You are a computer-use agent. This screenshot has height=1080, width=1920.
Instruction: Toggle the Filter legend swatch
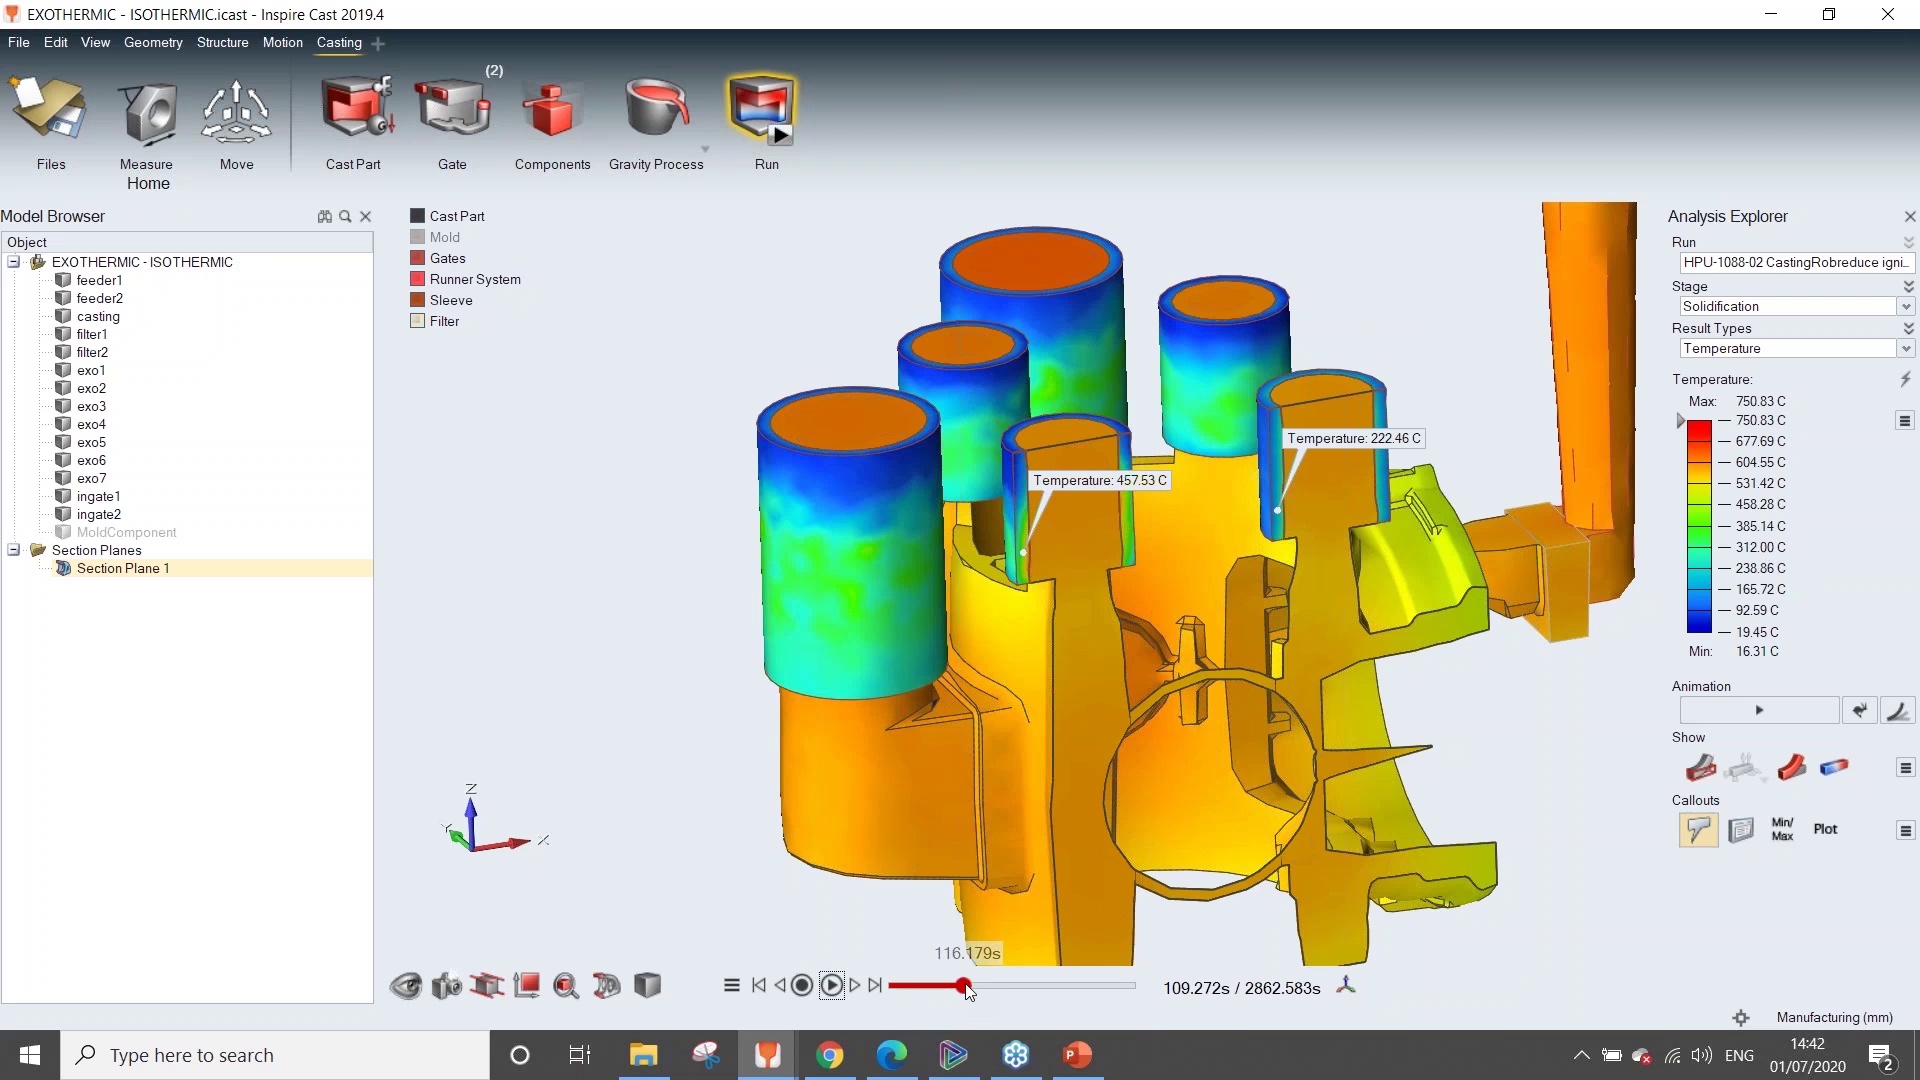(x=418, y=321)
